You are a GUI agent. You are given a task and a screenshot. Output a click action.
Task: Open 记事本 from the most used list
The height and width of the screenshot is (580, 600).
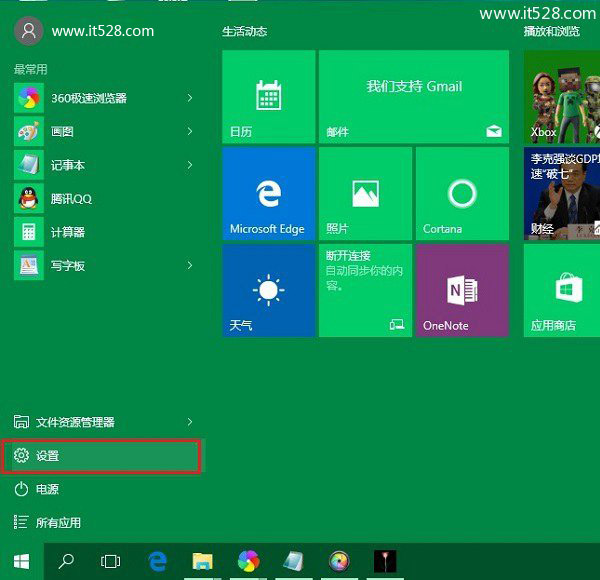coord(104,165)
